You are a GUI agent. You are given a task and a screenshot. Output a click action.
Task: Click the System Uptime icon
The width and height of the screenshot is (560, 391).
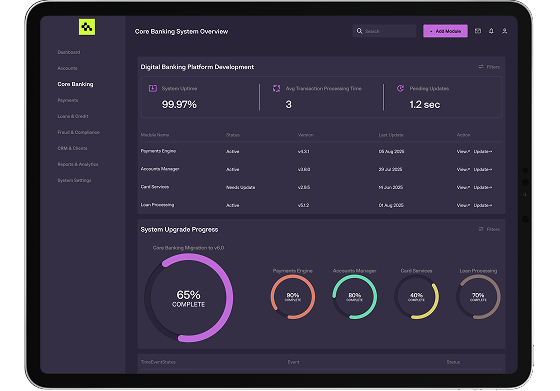[152, 88]
